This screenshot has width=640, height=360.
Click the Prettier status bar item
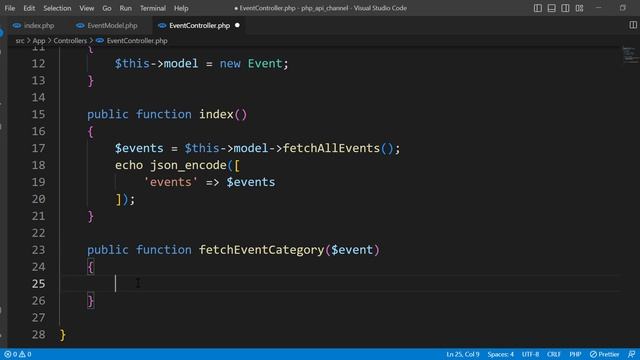click(604, 354)
